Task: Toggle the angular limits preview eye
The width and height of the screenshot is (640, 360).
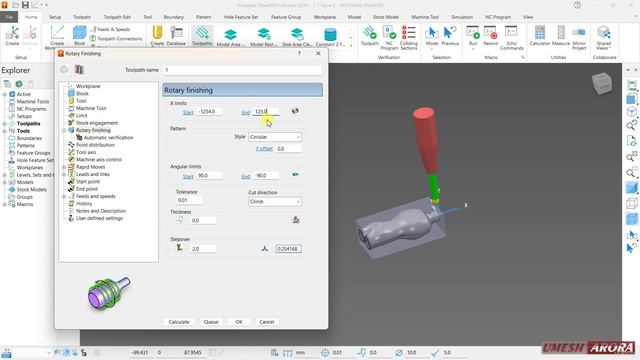Action: coord(295,174)
